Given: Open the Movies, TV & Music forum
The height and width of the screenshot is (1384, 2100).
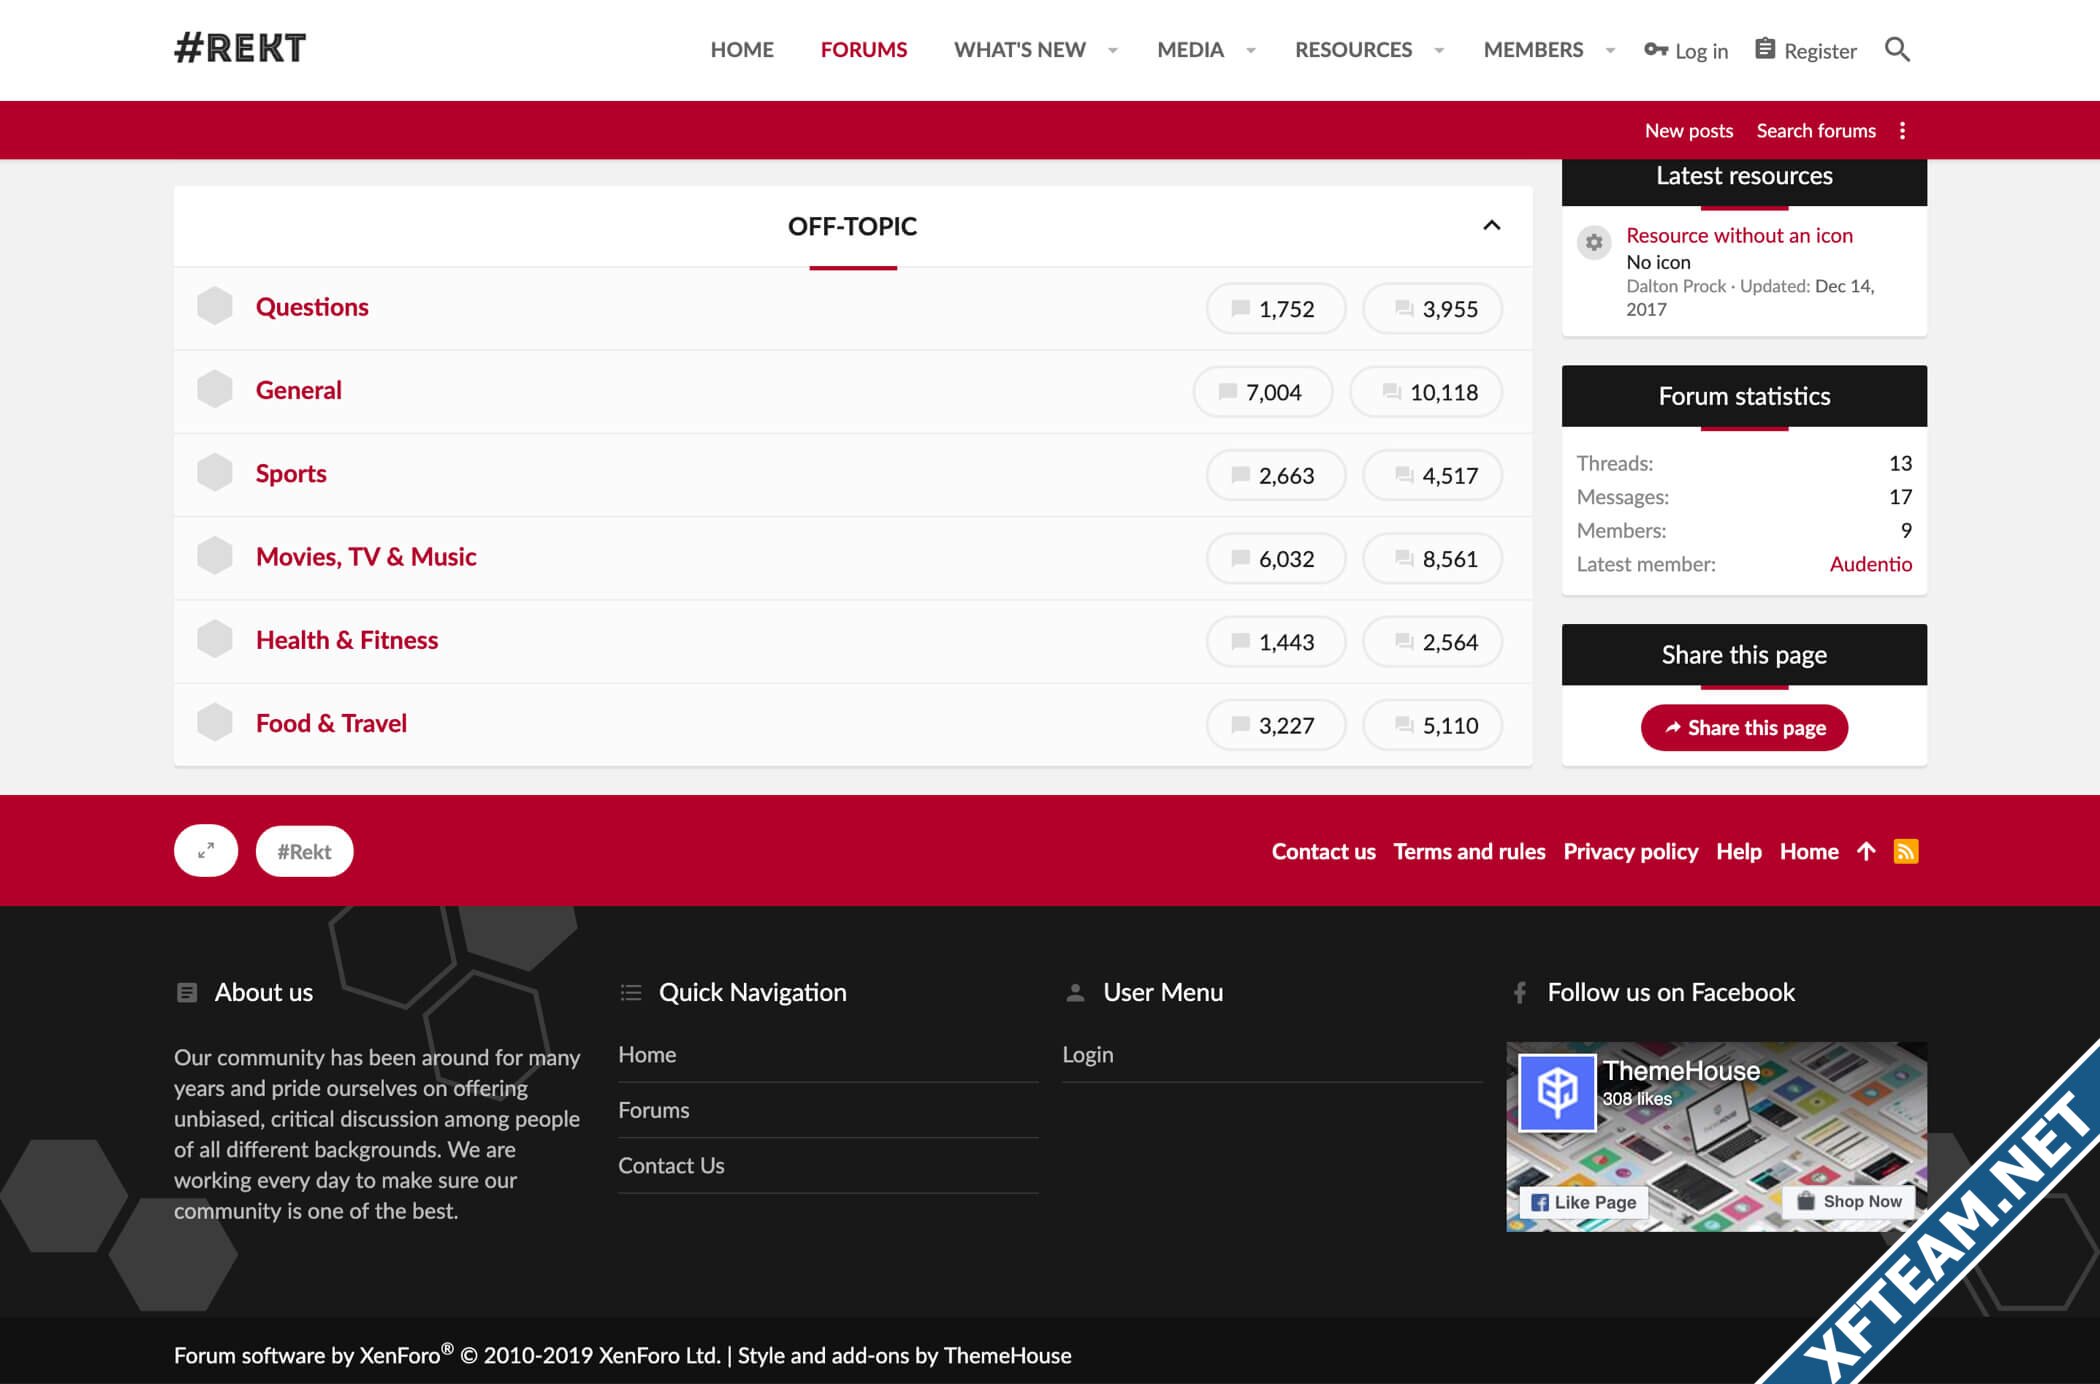Looking at the screenshot, I should 366,556.
